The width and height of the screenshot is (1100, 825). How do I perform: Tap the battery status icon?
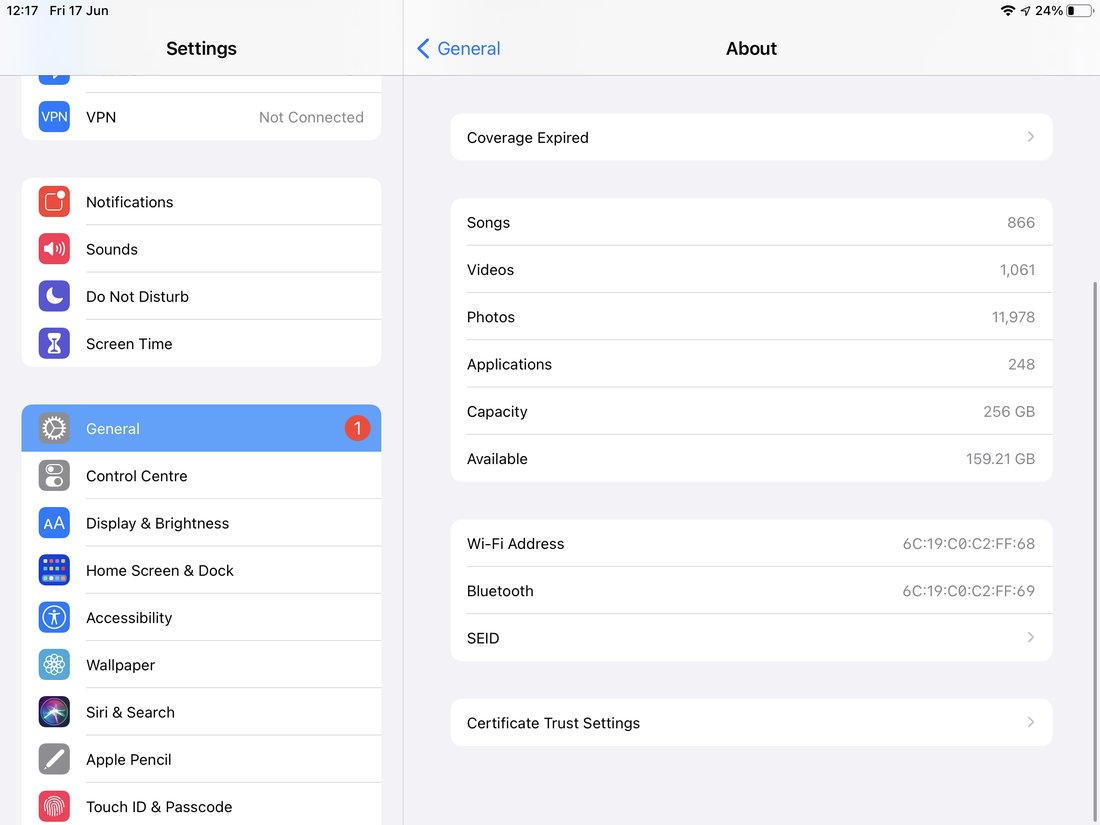[1080, 11]
